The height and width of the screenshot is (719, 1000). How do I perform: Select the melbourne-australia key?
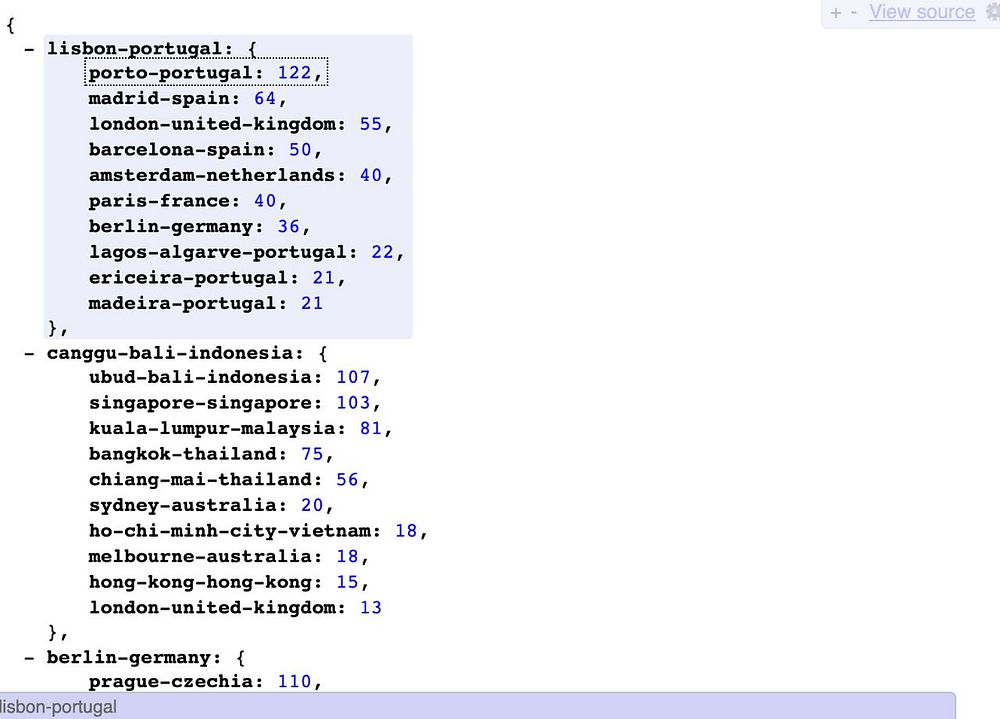pyautogui.click(x=200, y=557)
